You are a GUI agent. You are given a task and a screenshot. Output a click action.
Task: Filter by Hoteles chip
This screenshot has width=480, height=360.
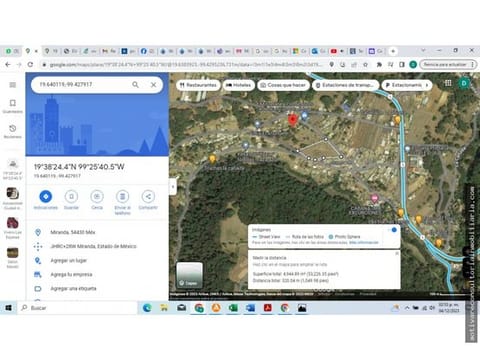click(x=239, y=85)
